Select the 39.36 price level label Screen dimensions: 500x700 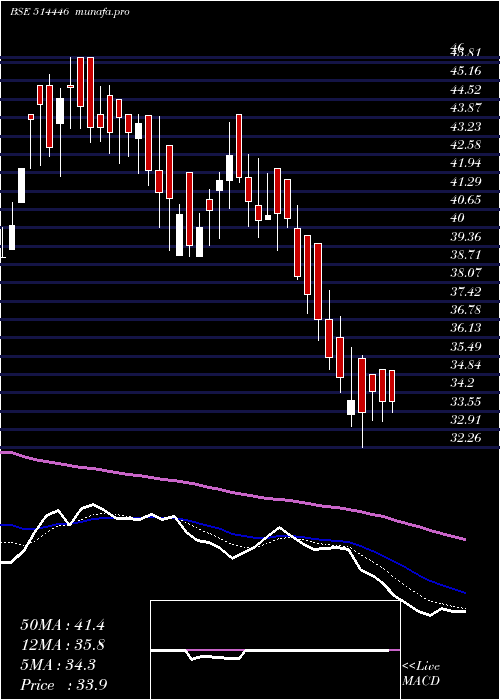pos(466,237)
